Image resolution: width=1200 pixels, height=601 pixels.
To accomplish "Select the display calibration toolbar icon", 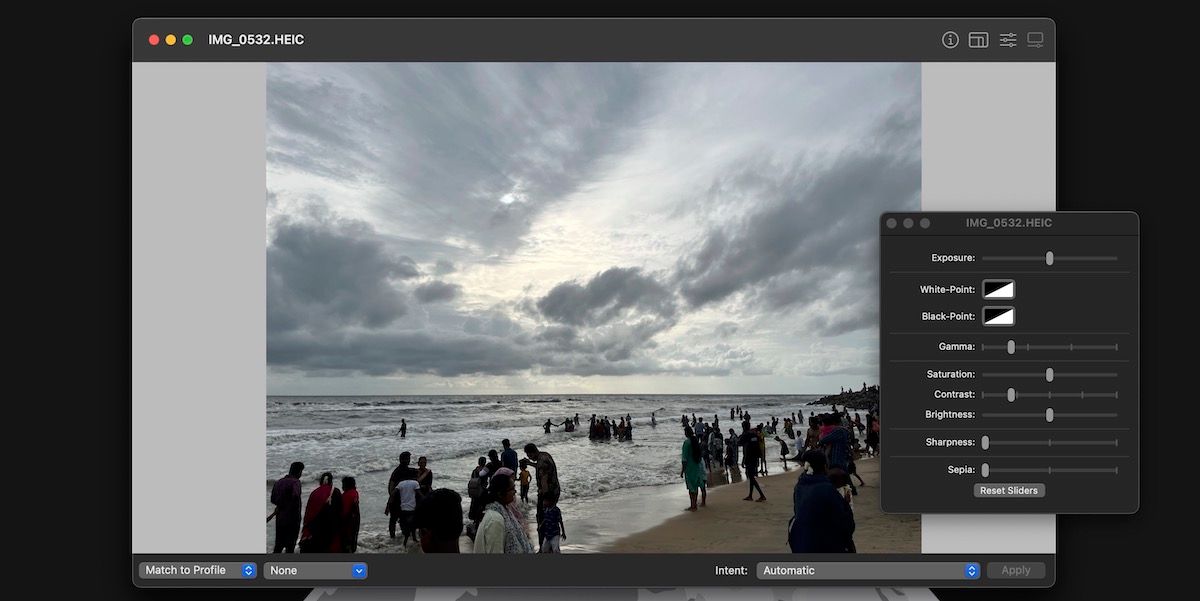I will coord(1035,39).
